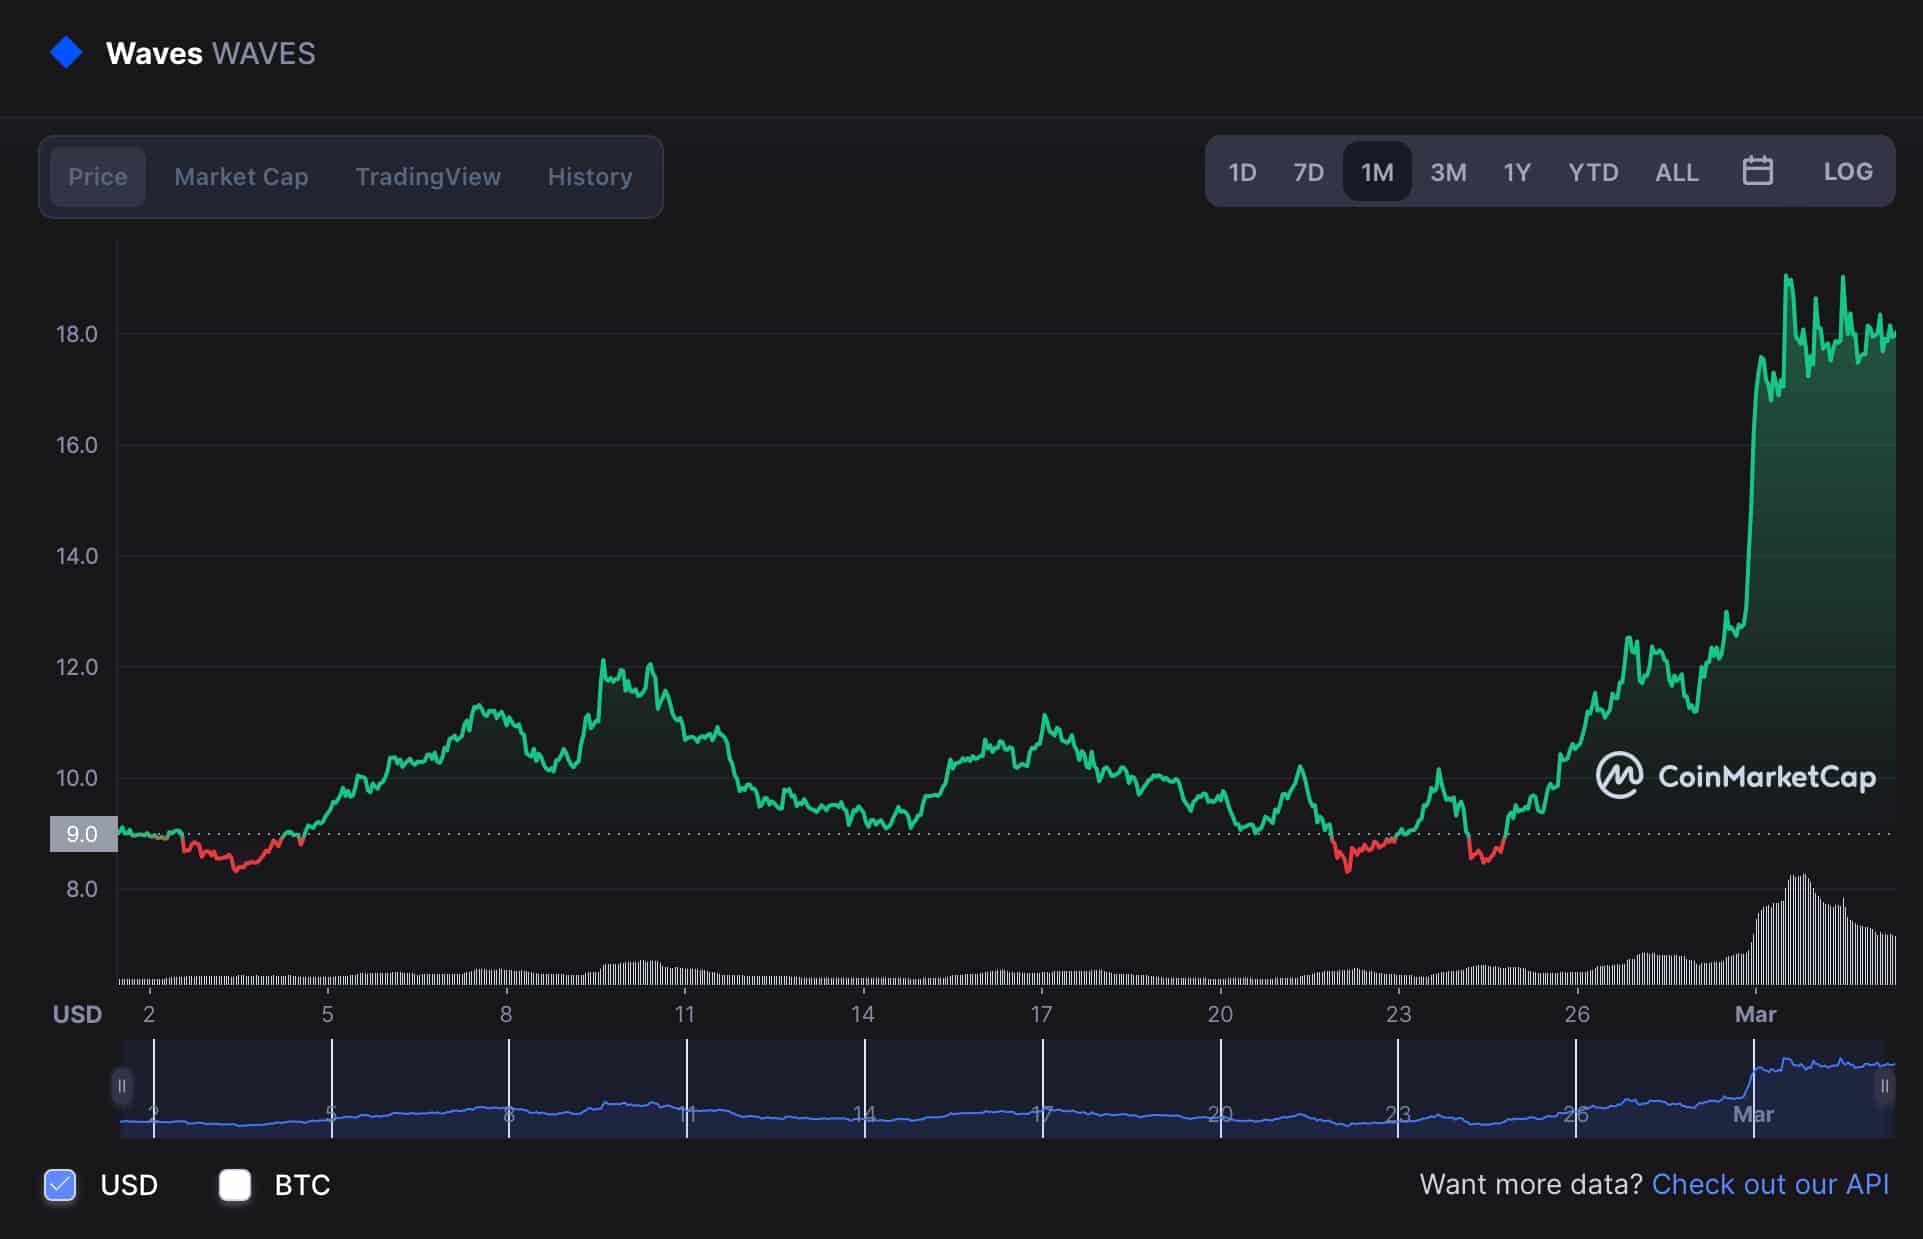Switch to YTD time range
1923x1239 pixels.
pyautogui.click(x=1592, y=173)
